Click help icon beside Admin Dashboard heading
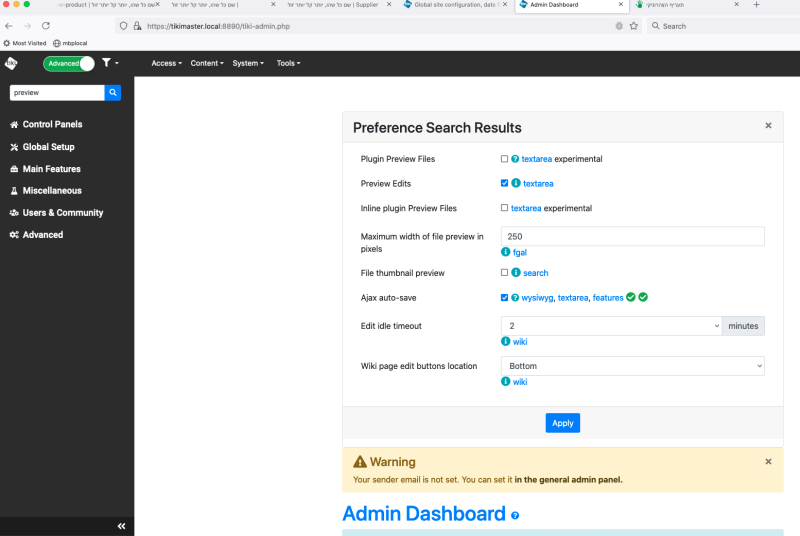The image size is (800, 536). 515,516
